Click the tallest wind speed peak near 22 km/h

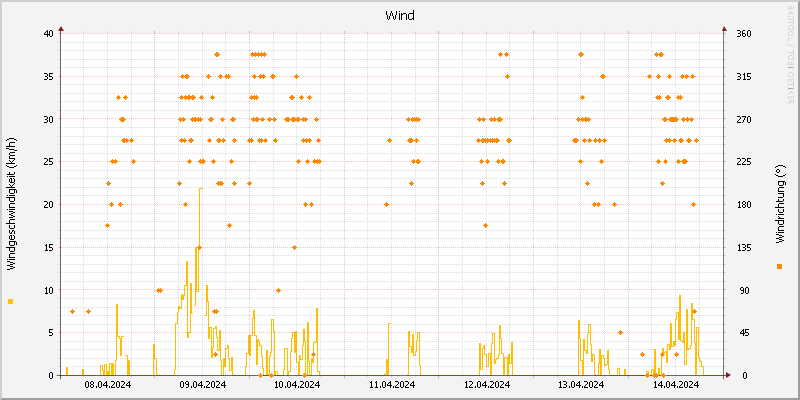click(x=201, y=188)
